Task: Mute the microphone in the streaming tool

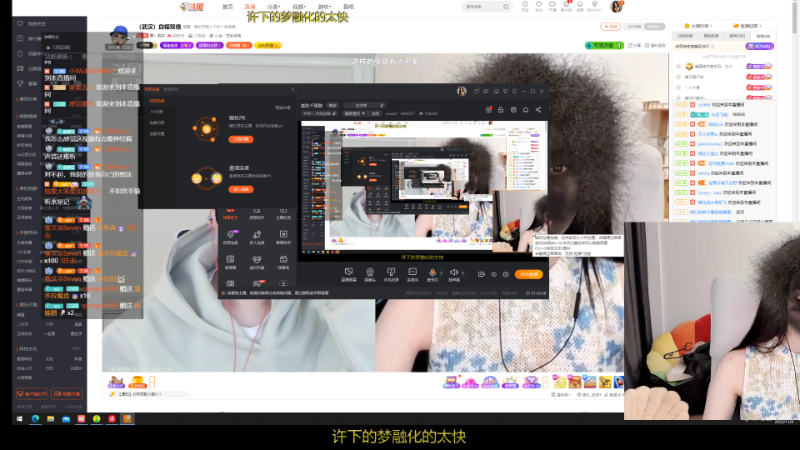Action: pyautogui.click(x=432, y=273)
